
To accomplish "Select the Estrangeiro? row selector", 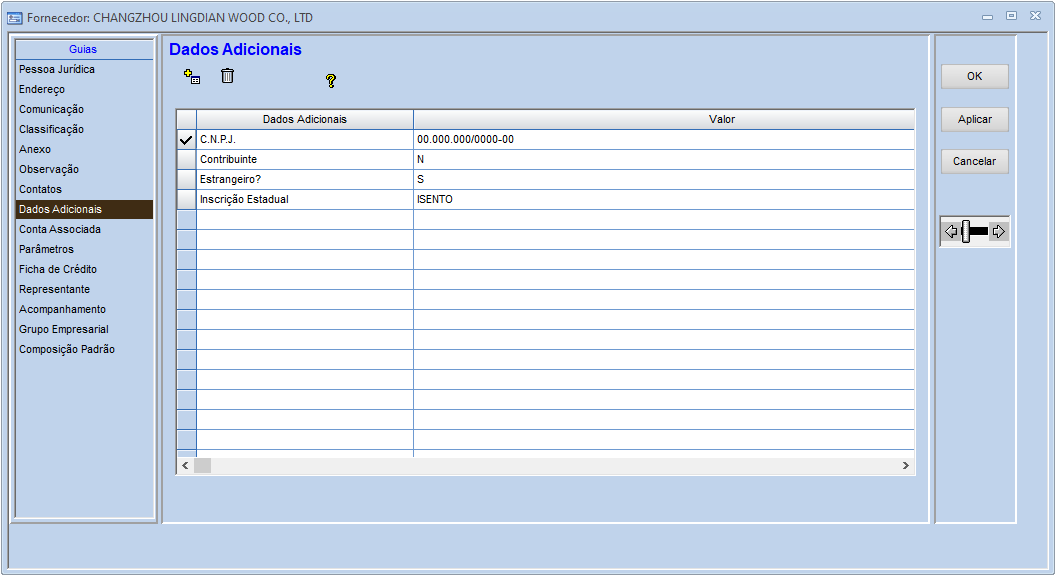I will (x=186, y=180).
